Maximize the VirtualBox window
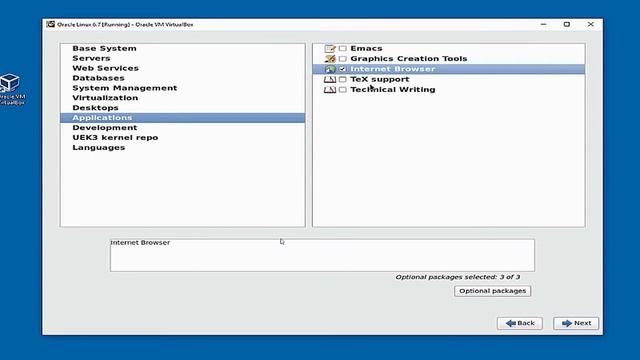Image resolution: width=640 pixels, height=360 pixels. click(x=567, y=24)
